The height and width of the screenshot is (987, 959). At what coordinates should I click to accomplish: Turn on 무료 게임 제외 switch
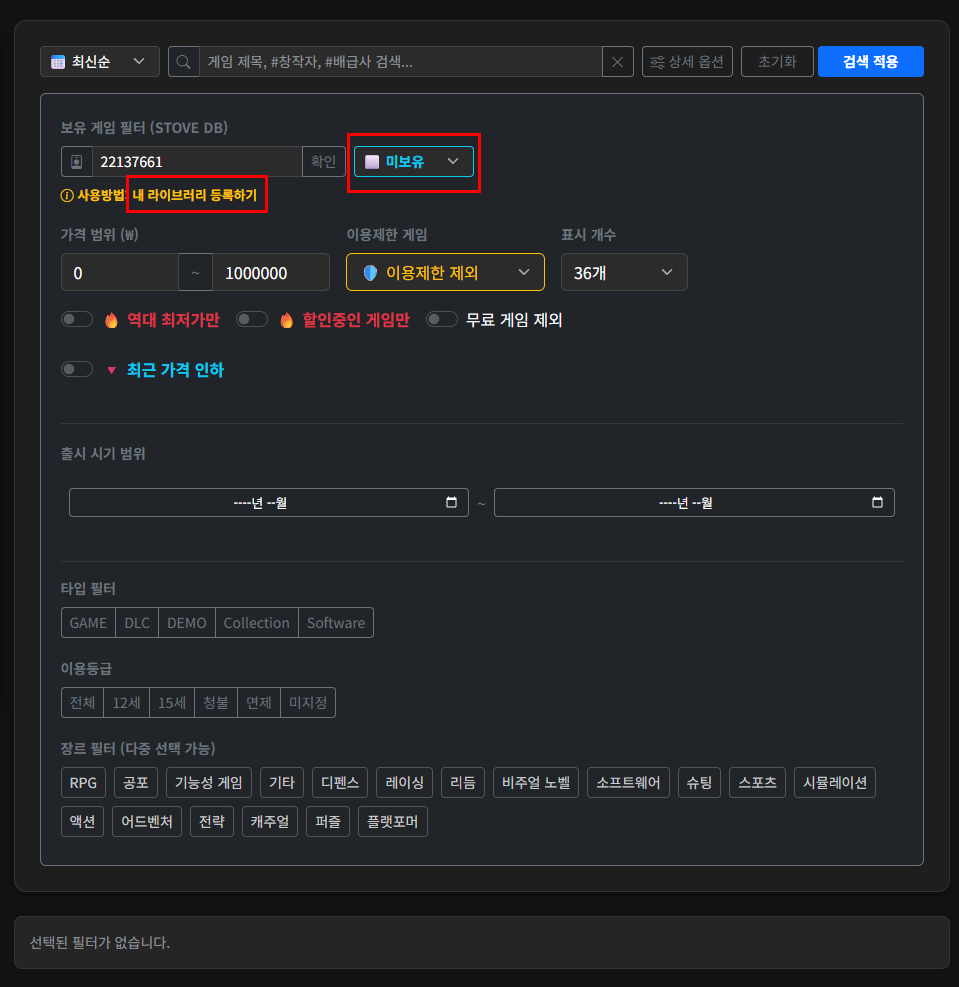(442, 320)
